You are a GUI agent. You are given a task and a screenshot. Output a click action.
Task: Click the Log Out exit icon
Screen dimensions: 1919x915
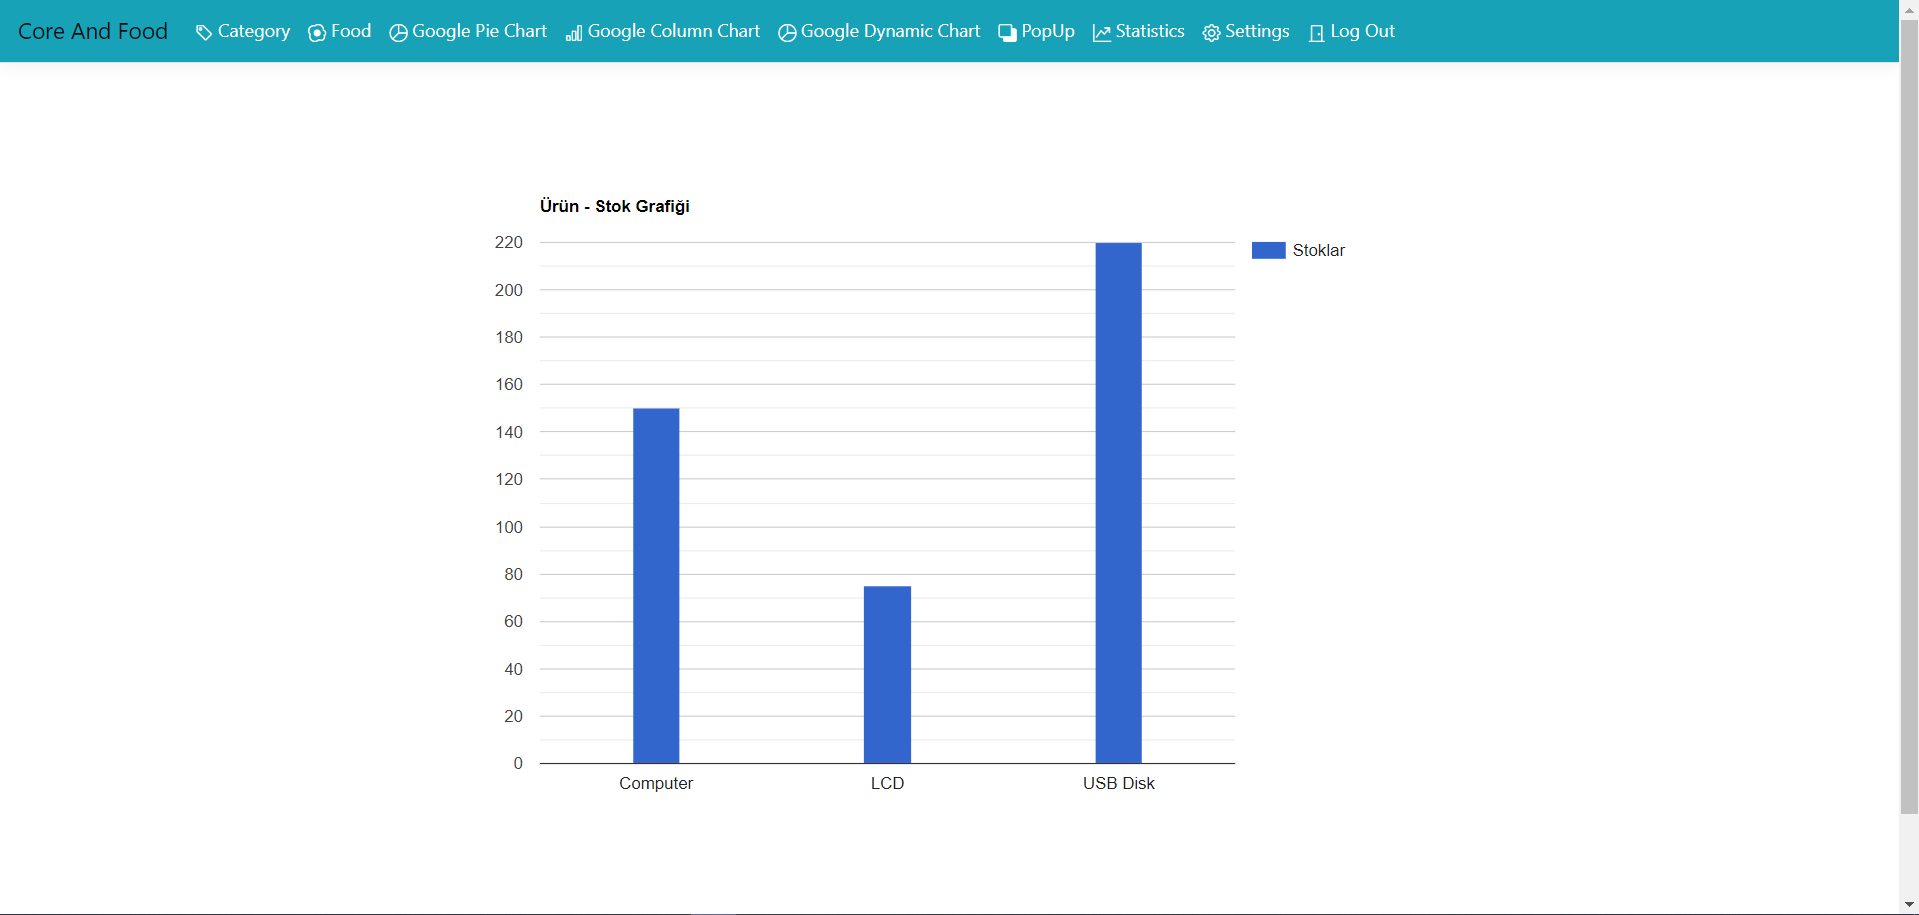(1317, 31)
